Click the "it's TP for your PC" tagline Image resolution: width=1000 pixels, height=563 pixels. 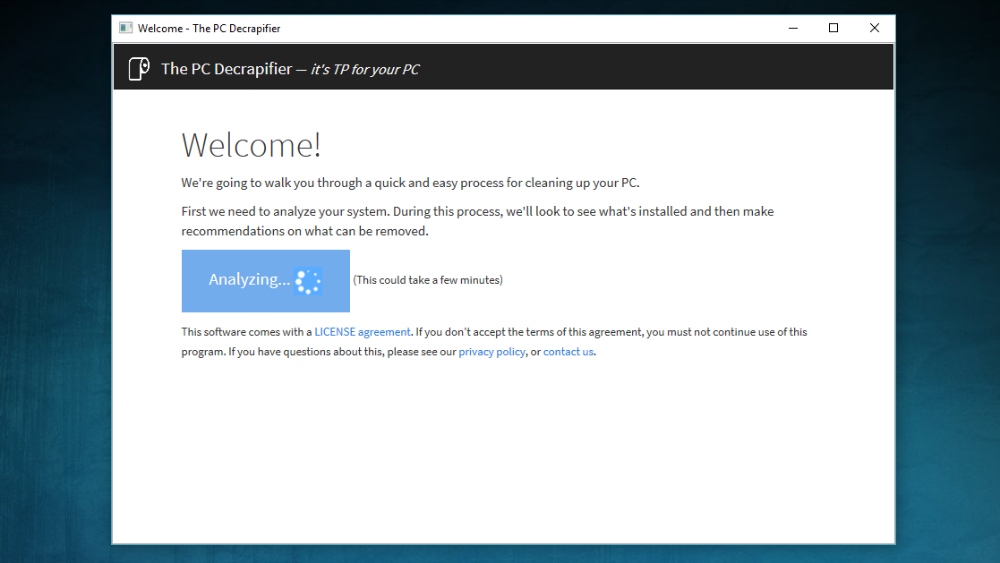coord(365,69)
